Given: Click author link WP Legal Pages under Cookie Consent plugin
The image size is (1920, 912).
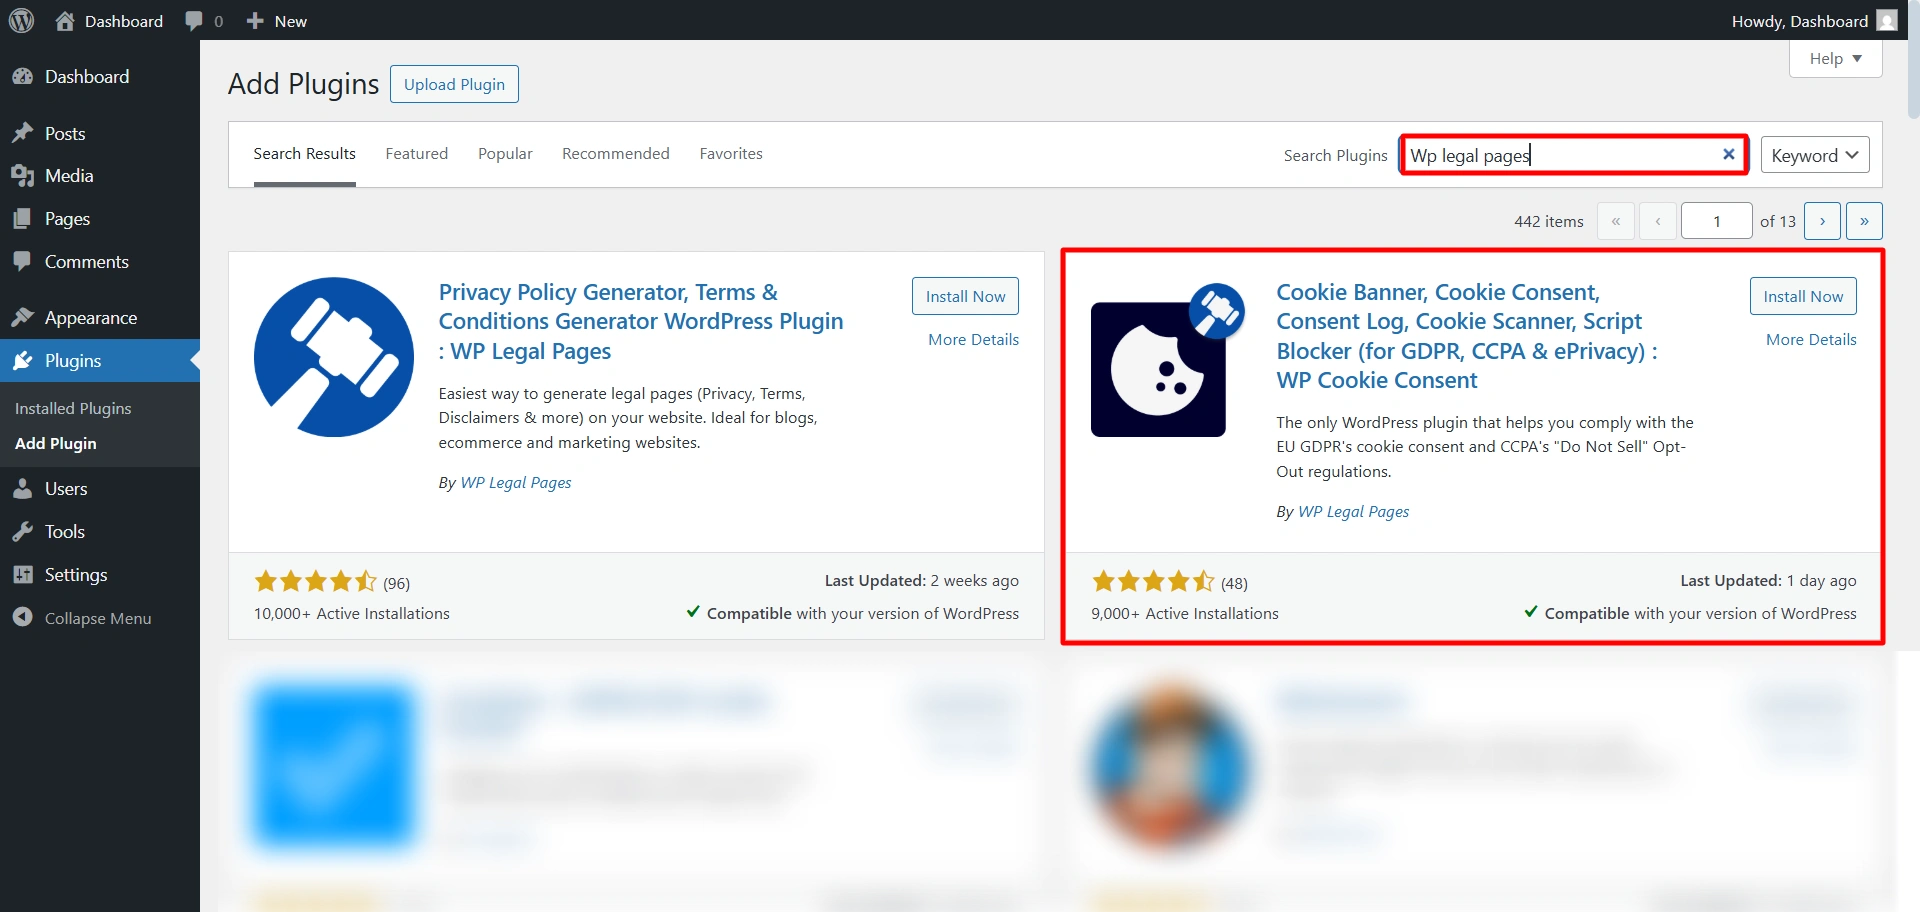Looking at the screenshot, I should pyautogui.click(x=1354, y=511).
